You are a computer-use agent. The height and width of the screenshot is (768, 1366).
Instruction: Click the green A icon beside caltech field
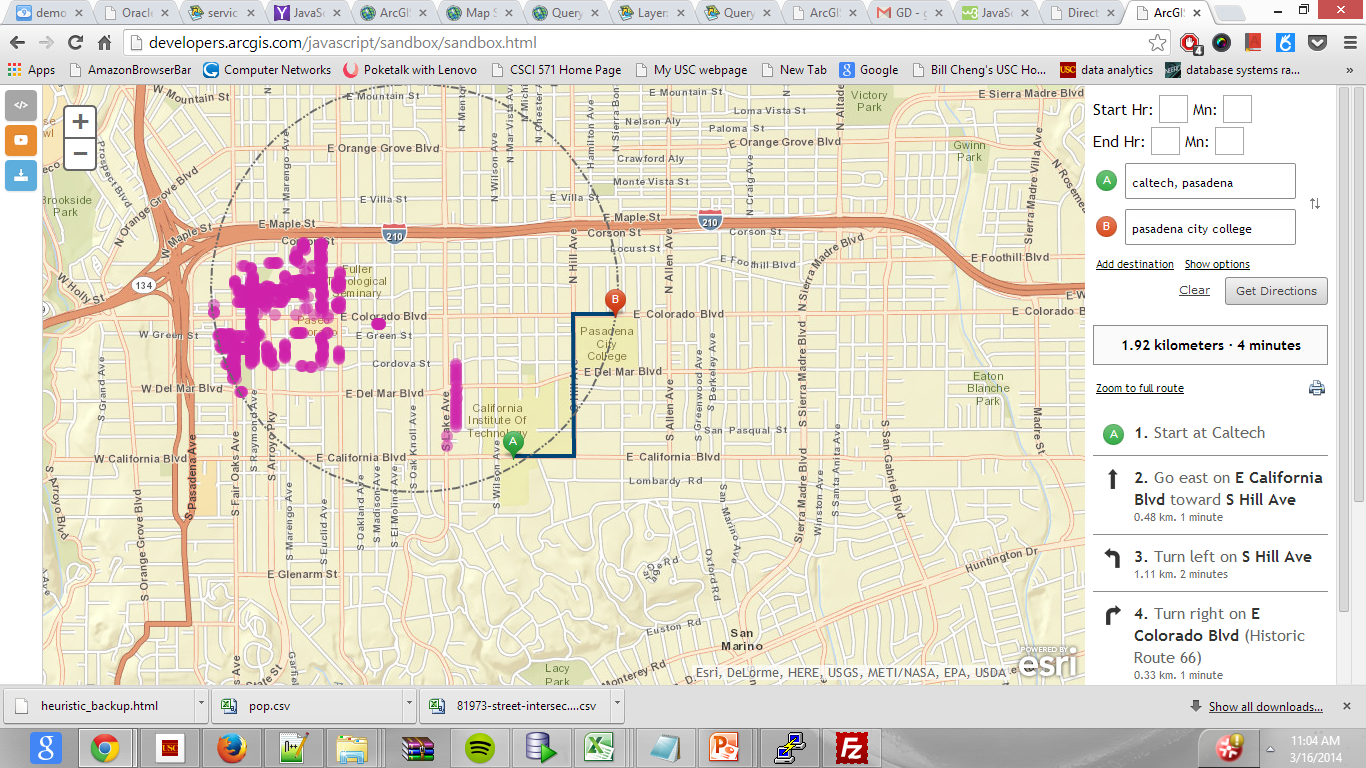point(1106,181)
